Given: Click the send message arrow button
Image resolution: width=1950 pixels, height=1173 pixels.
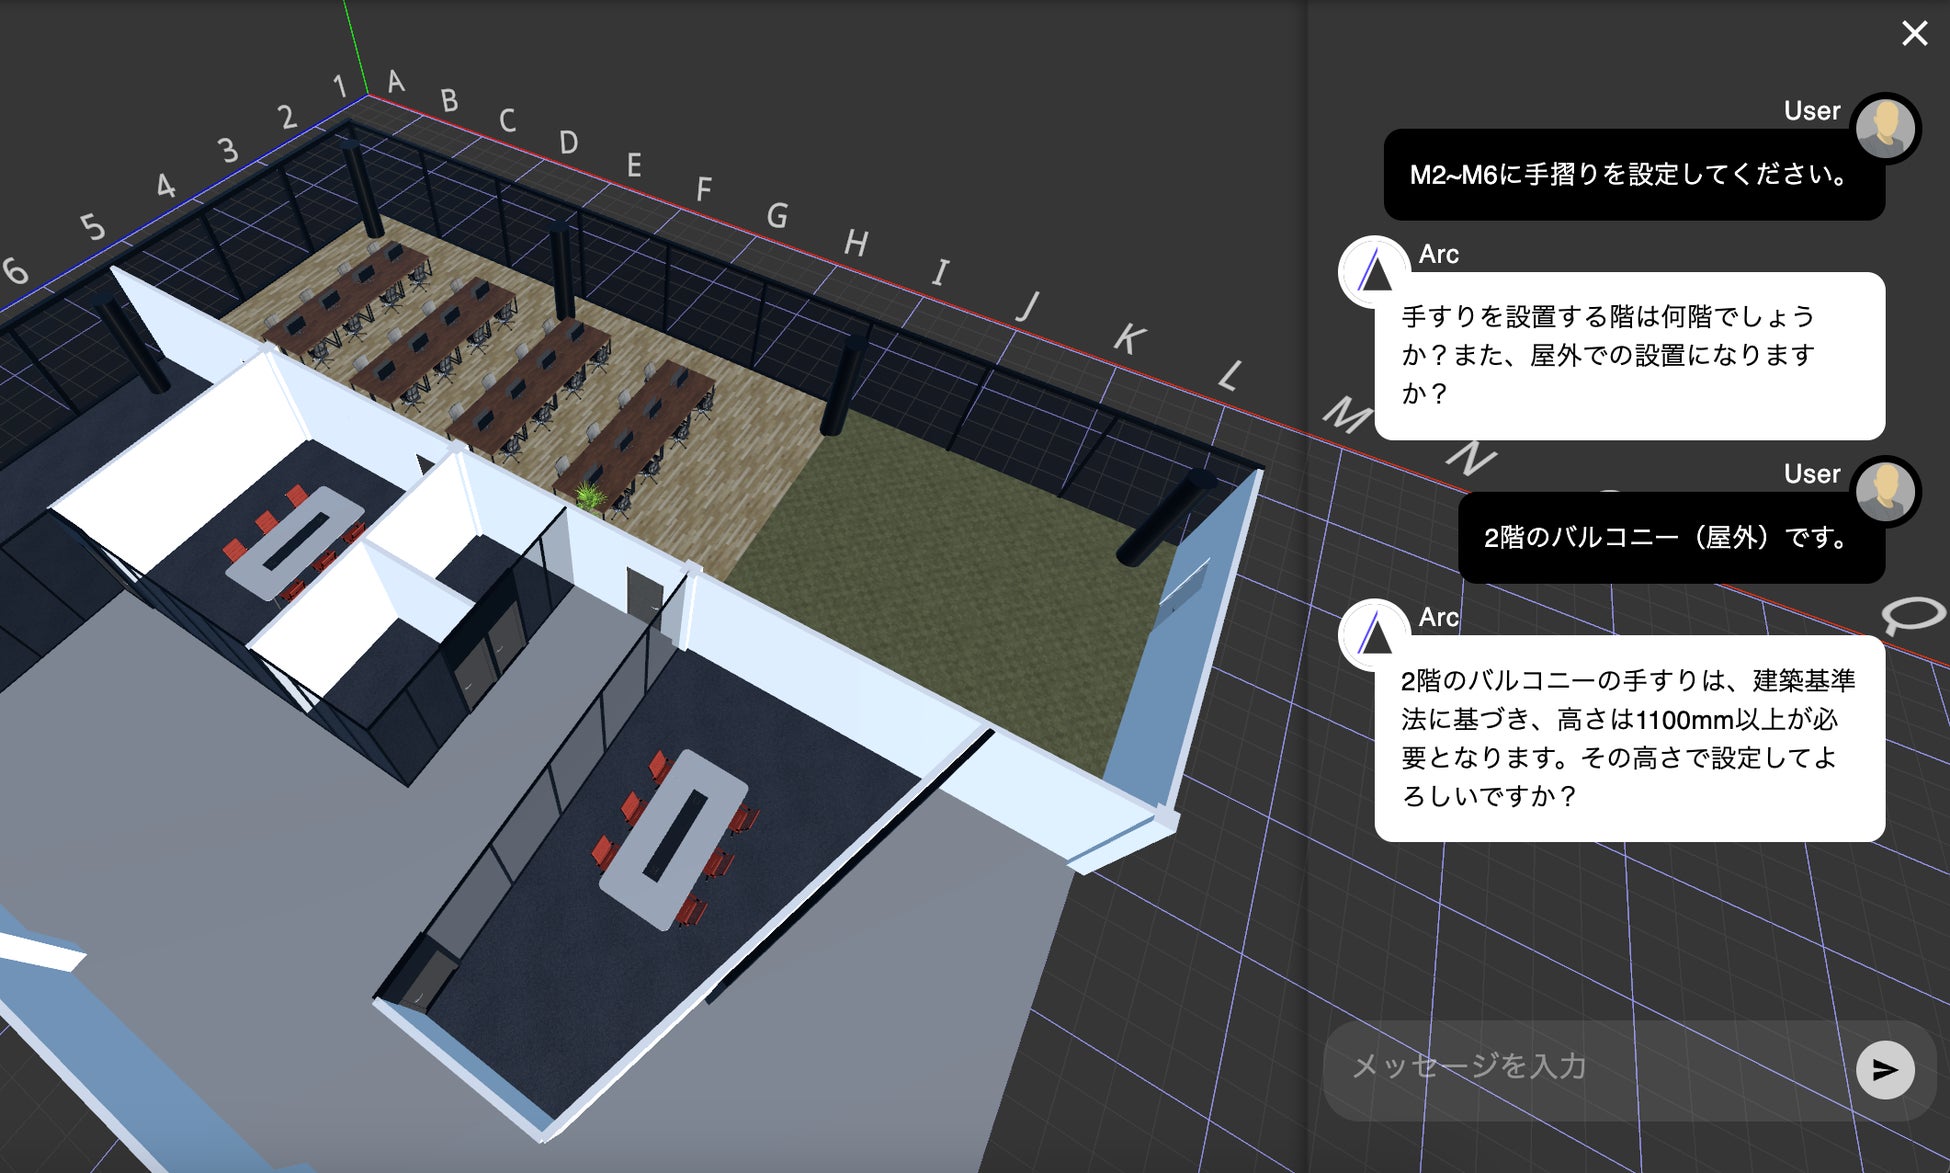Looking at the screenshot, I should click(1884, 1069).
